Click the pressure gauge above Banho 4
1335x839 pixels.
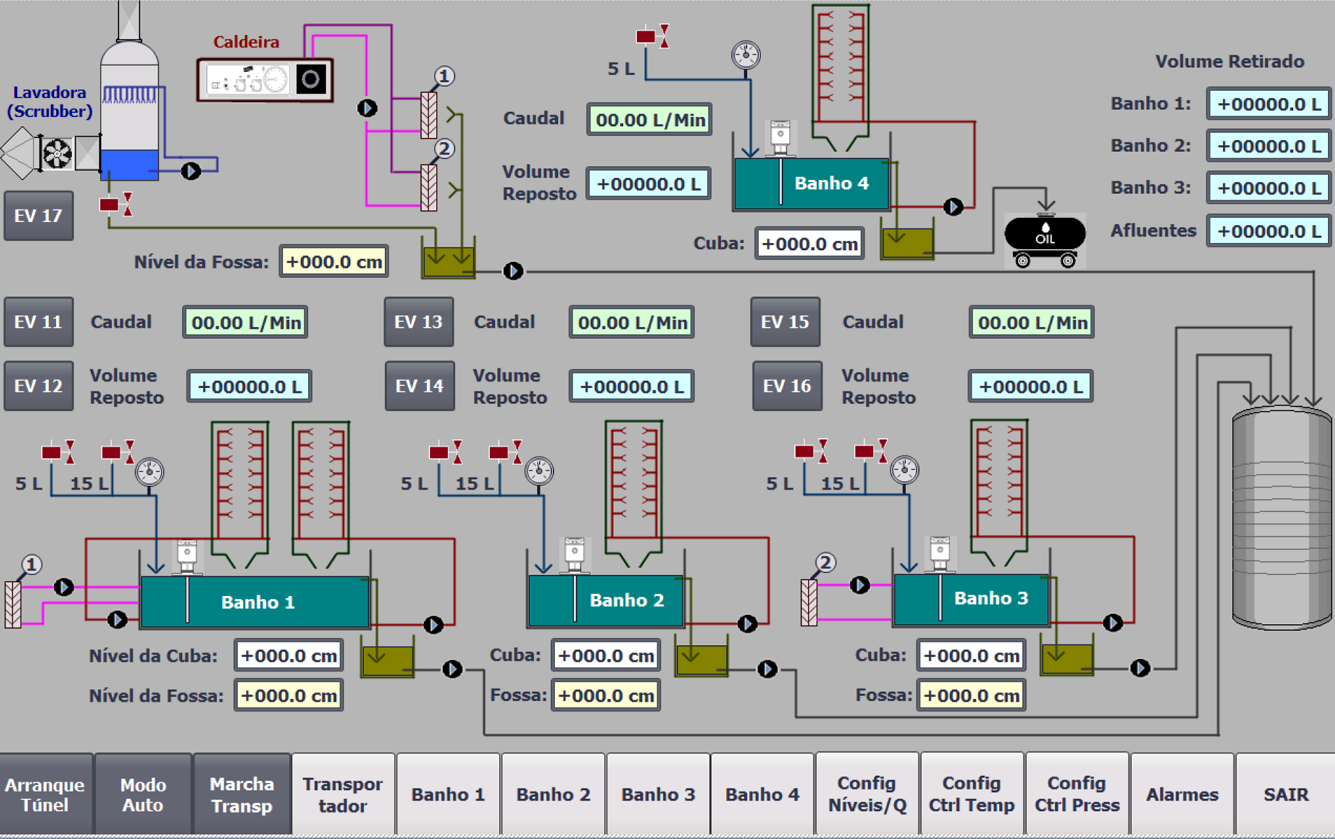(x=745, y=55)
